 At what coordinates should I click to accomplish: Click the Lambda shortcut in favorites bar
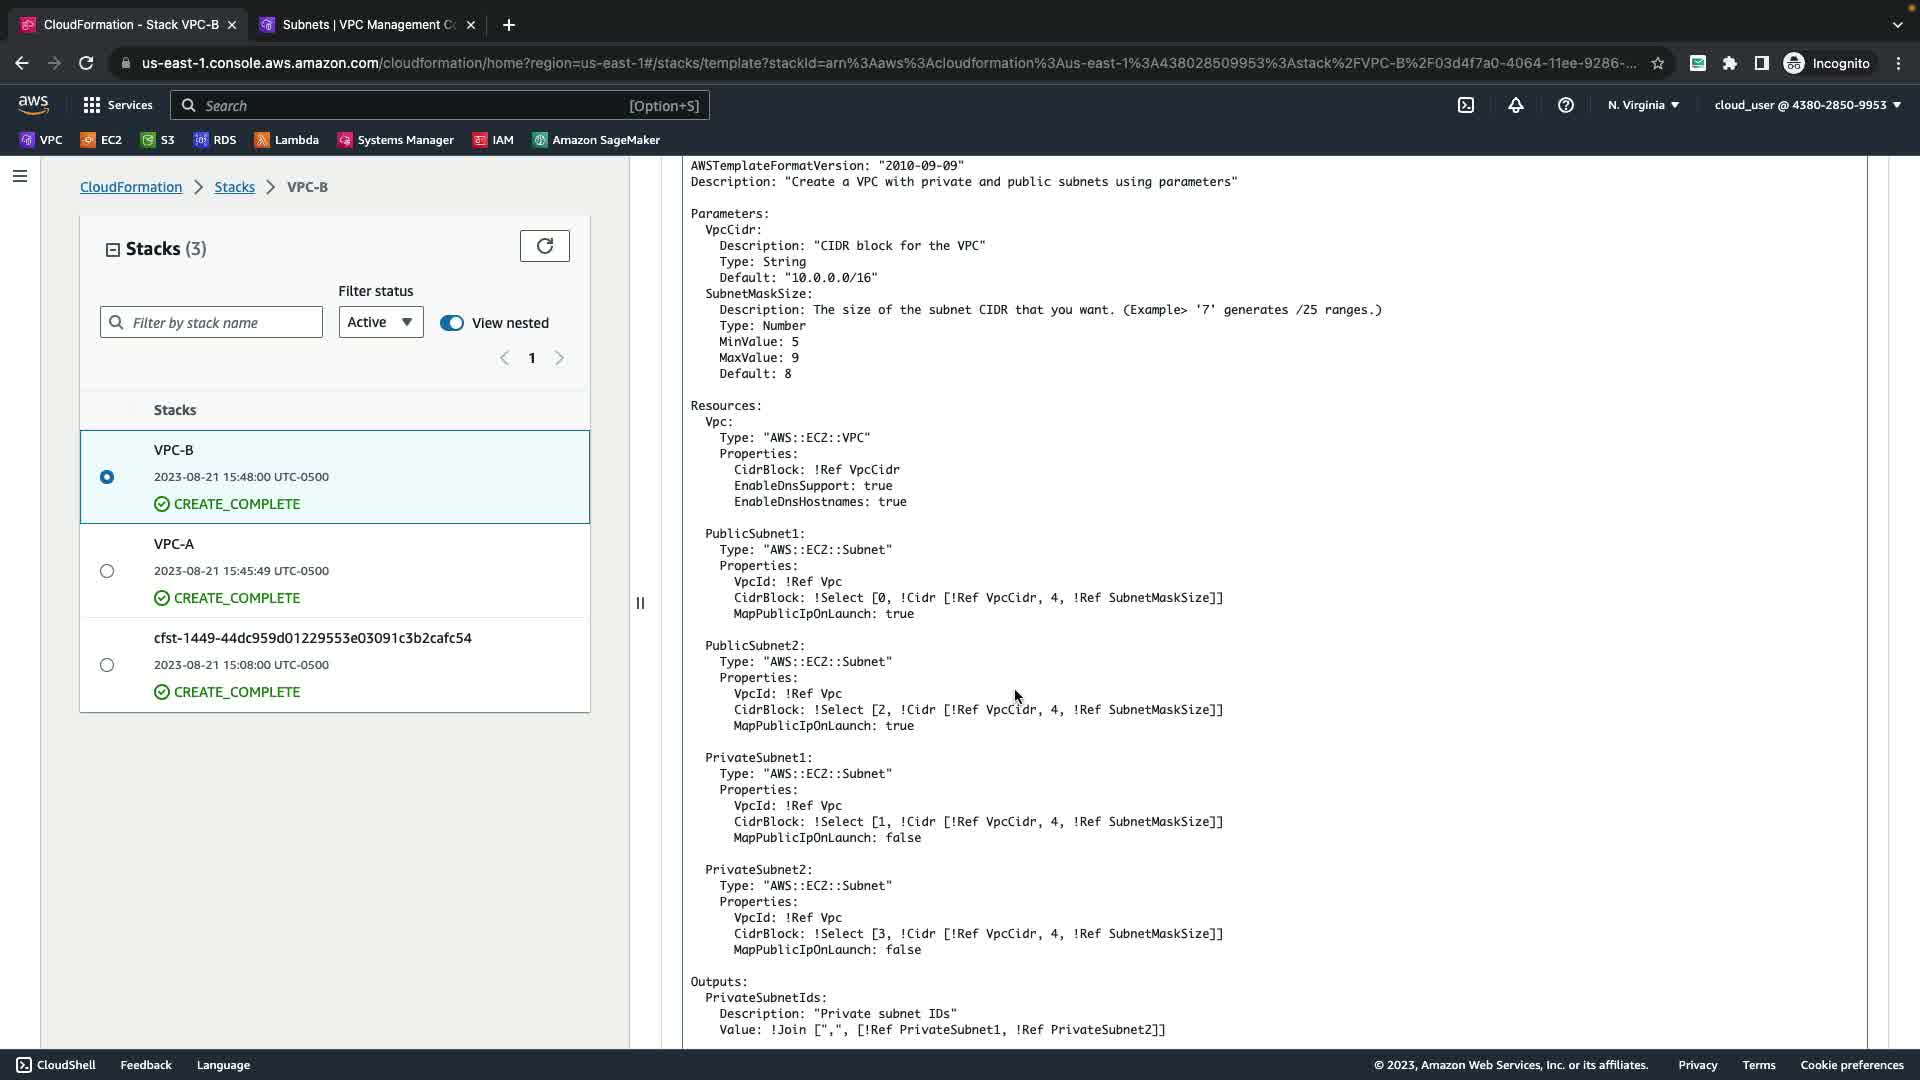pos(286,140)
